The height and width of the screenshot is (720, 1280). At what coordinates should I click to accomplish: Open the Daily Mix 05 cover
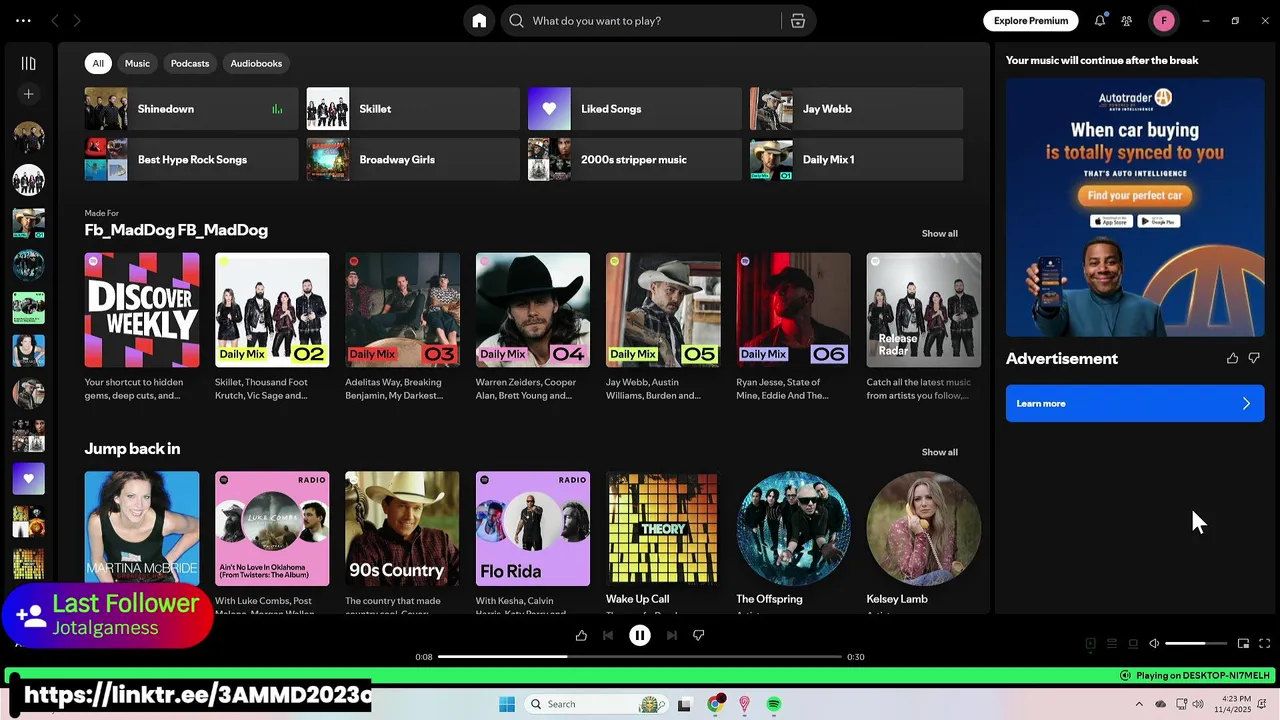[663, 310]
